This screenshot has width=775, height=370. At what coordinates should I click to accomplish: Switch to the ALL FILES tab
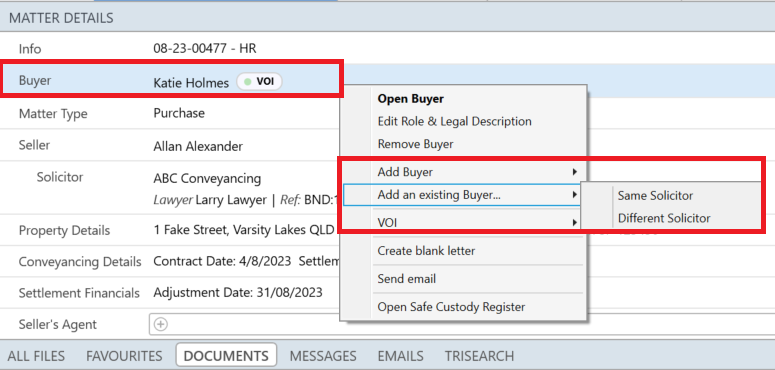[x=36, y=356]
